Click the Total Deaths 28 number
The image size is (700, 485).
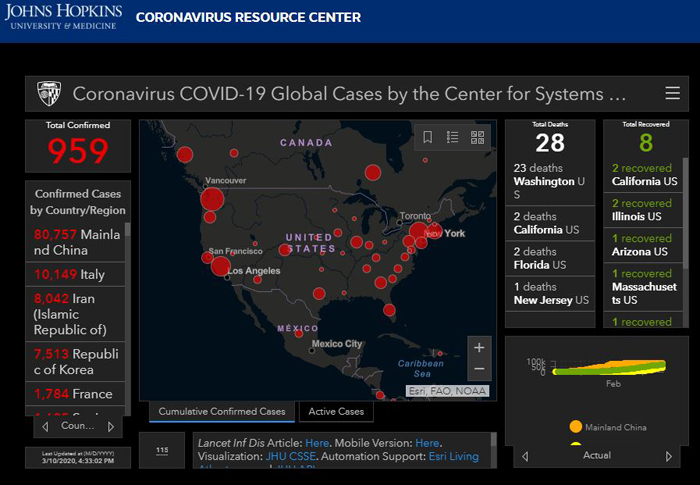(550, 143)
